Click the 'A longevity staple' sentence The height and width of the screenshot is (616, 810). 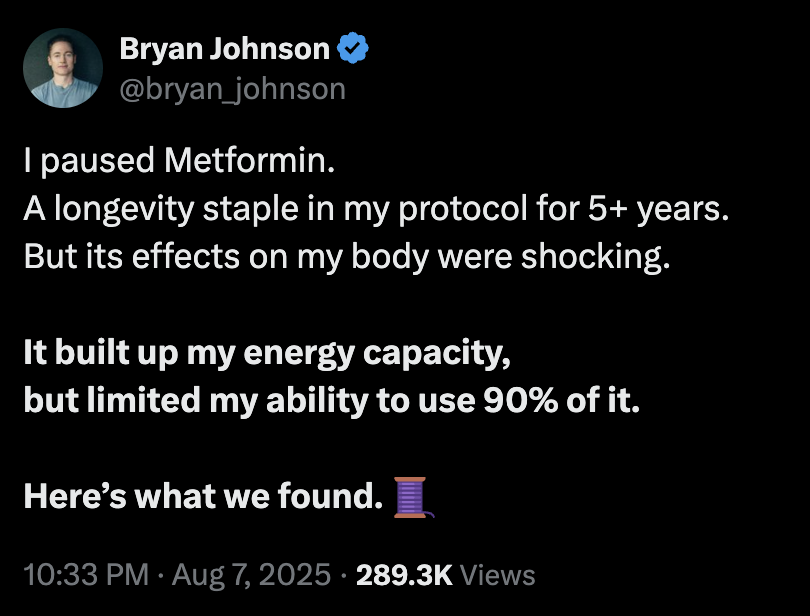376,209
